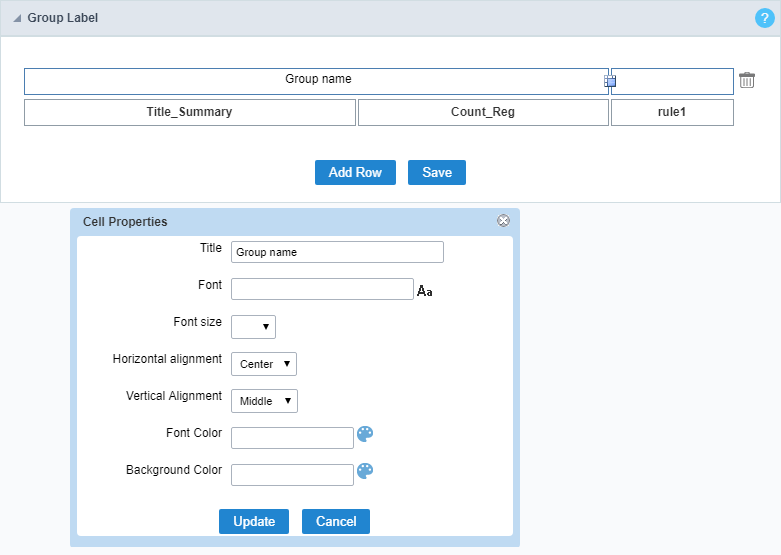Screen dimensions: 781x555
Task: Focus the Background Color input field
Action: tap(292, 475)
